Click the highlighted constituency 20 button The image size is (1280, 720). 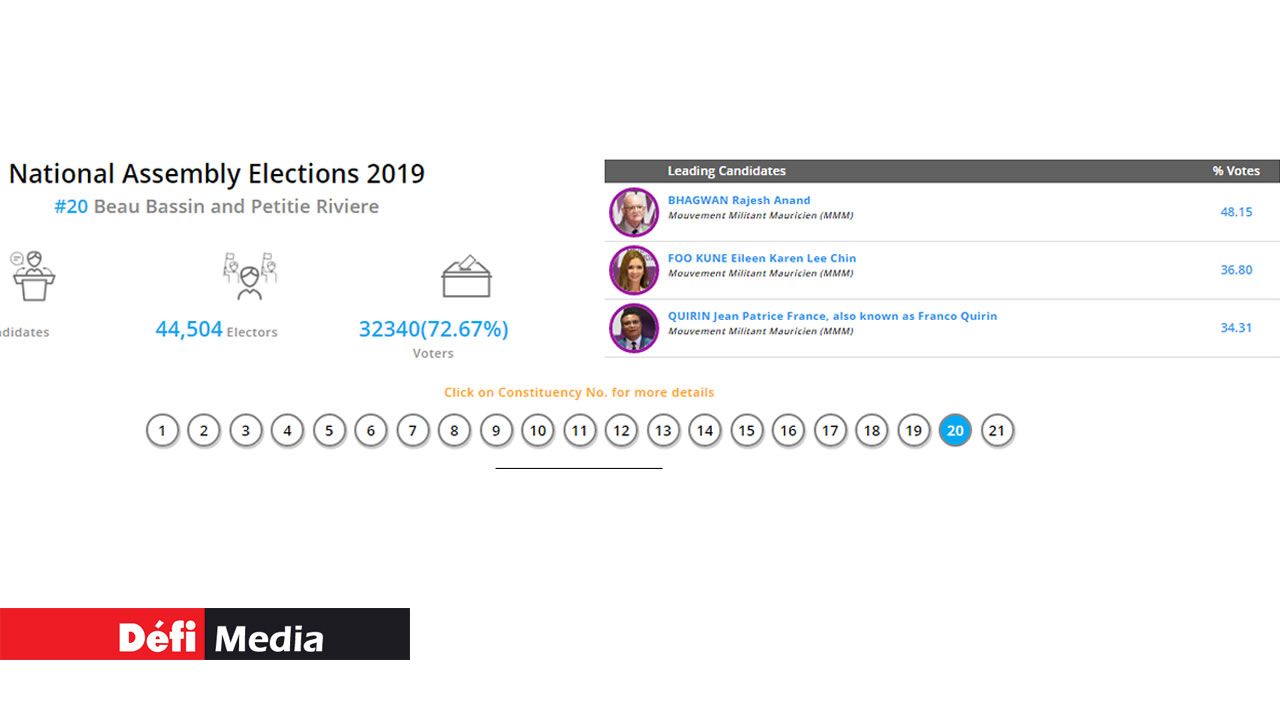pyautogui.click(x=955, y=431)
